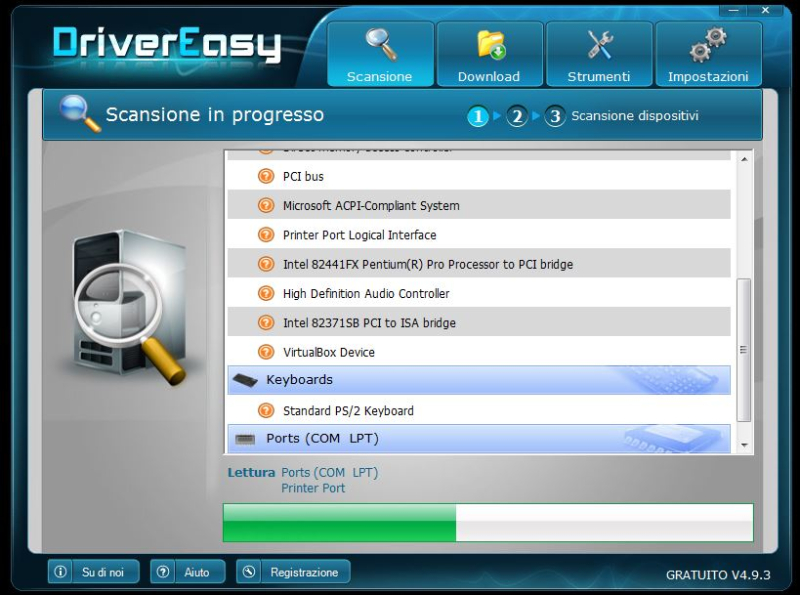
Task: Click the icon next to VirtualBox Device
Action: [x=265, y=352]
